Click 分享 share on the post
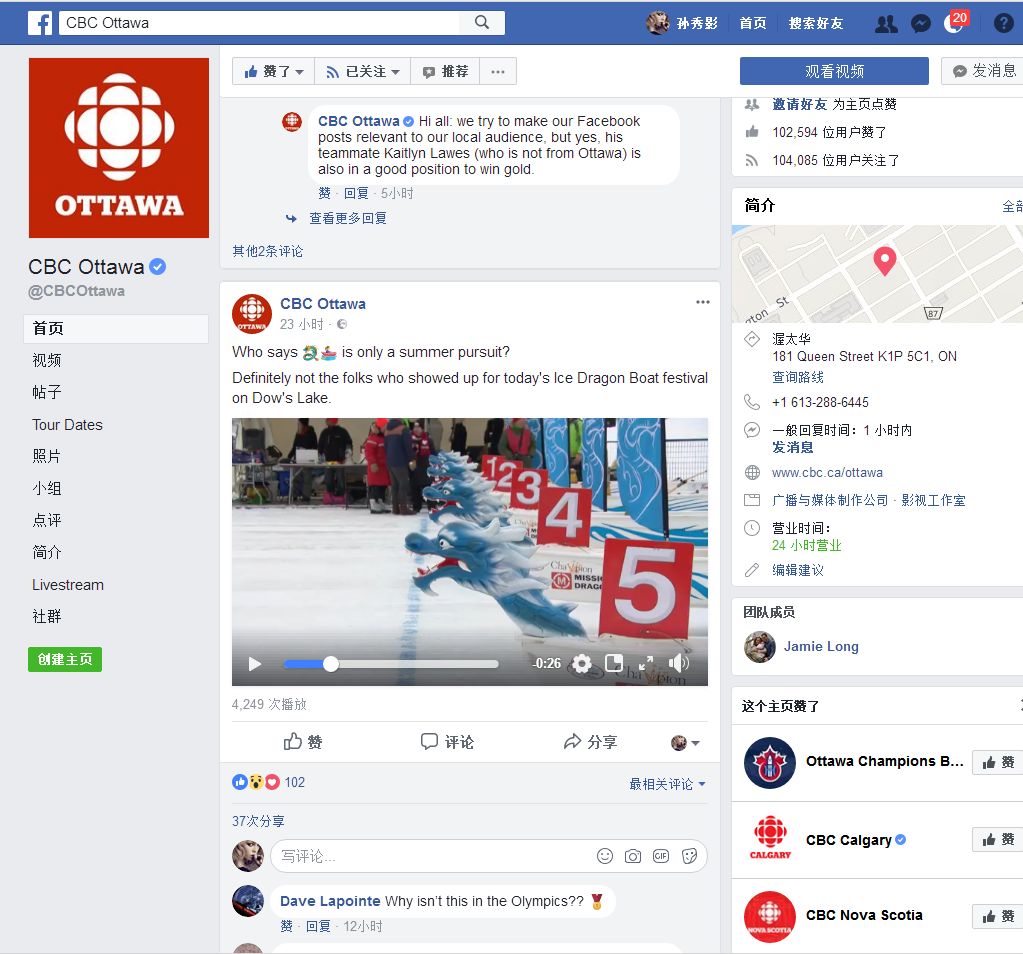Screen dimensions: 1023x954 tap(590, 742)
